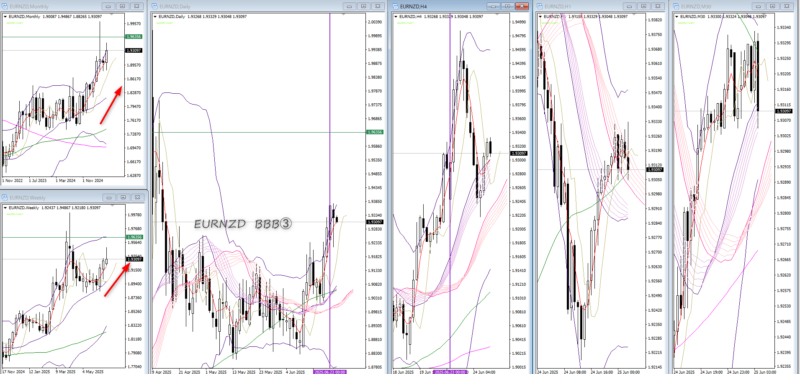
Task: Close the EURNZD,H4 chart window
Action: pos(521,6)
